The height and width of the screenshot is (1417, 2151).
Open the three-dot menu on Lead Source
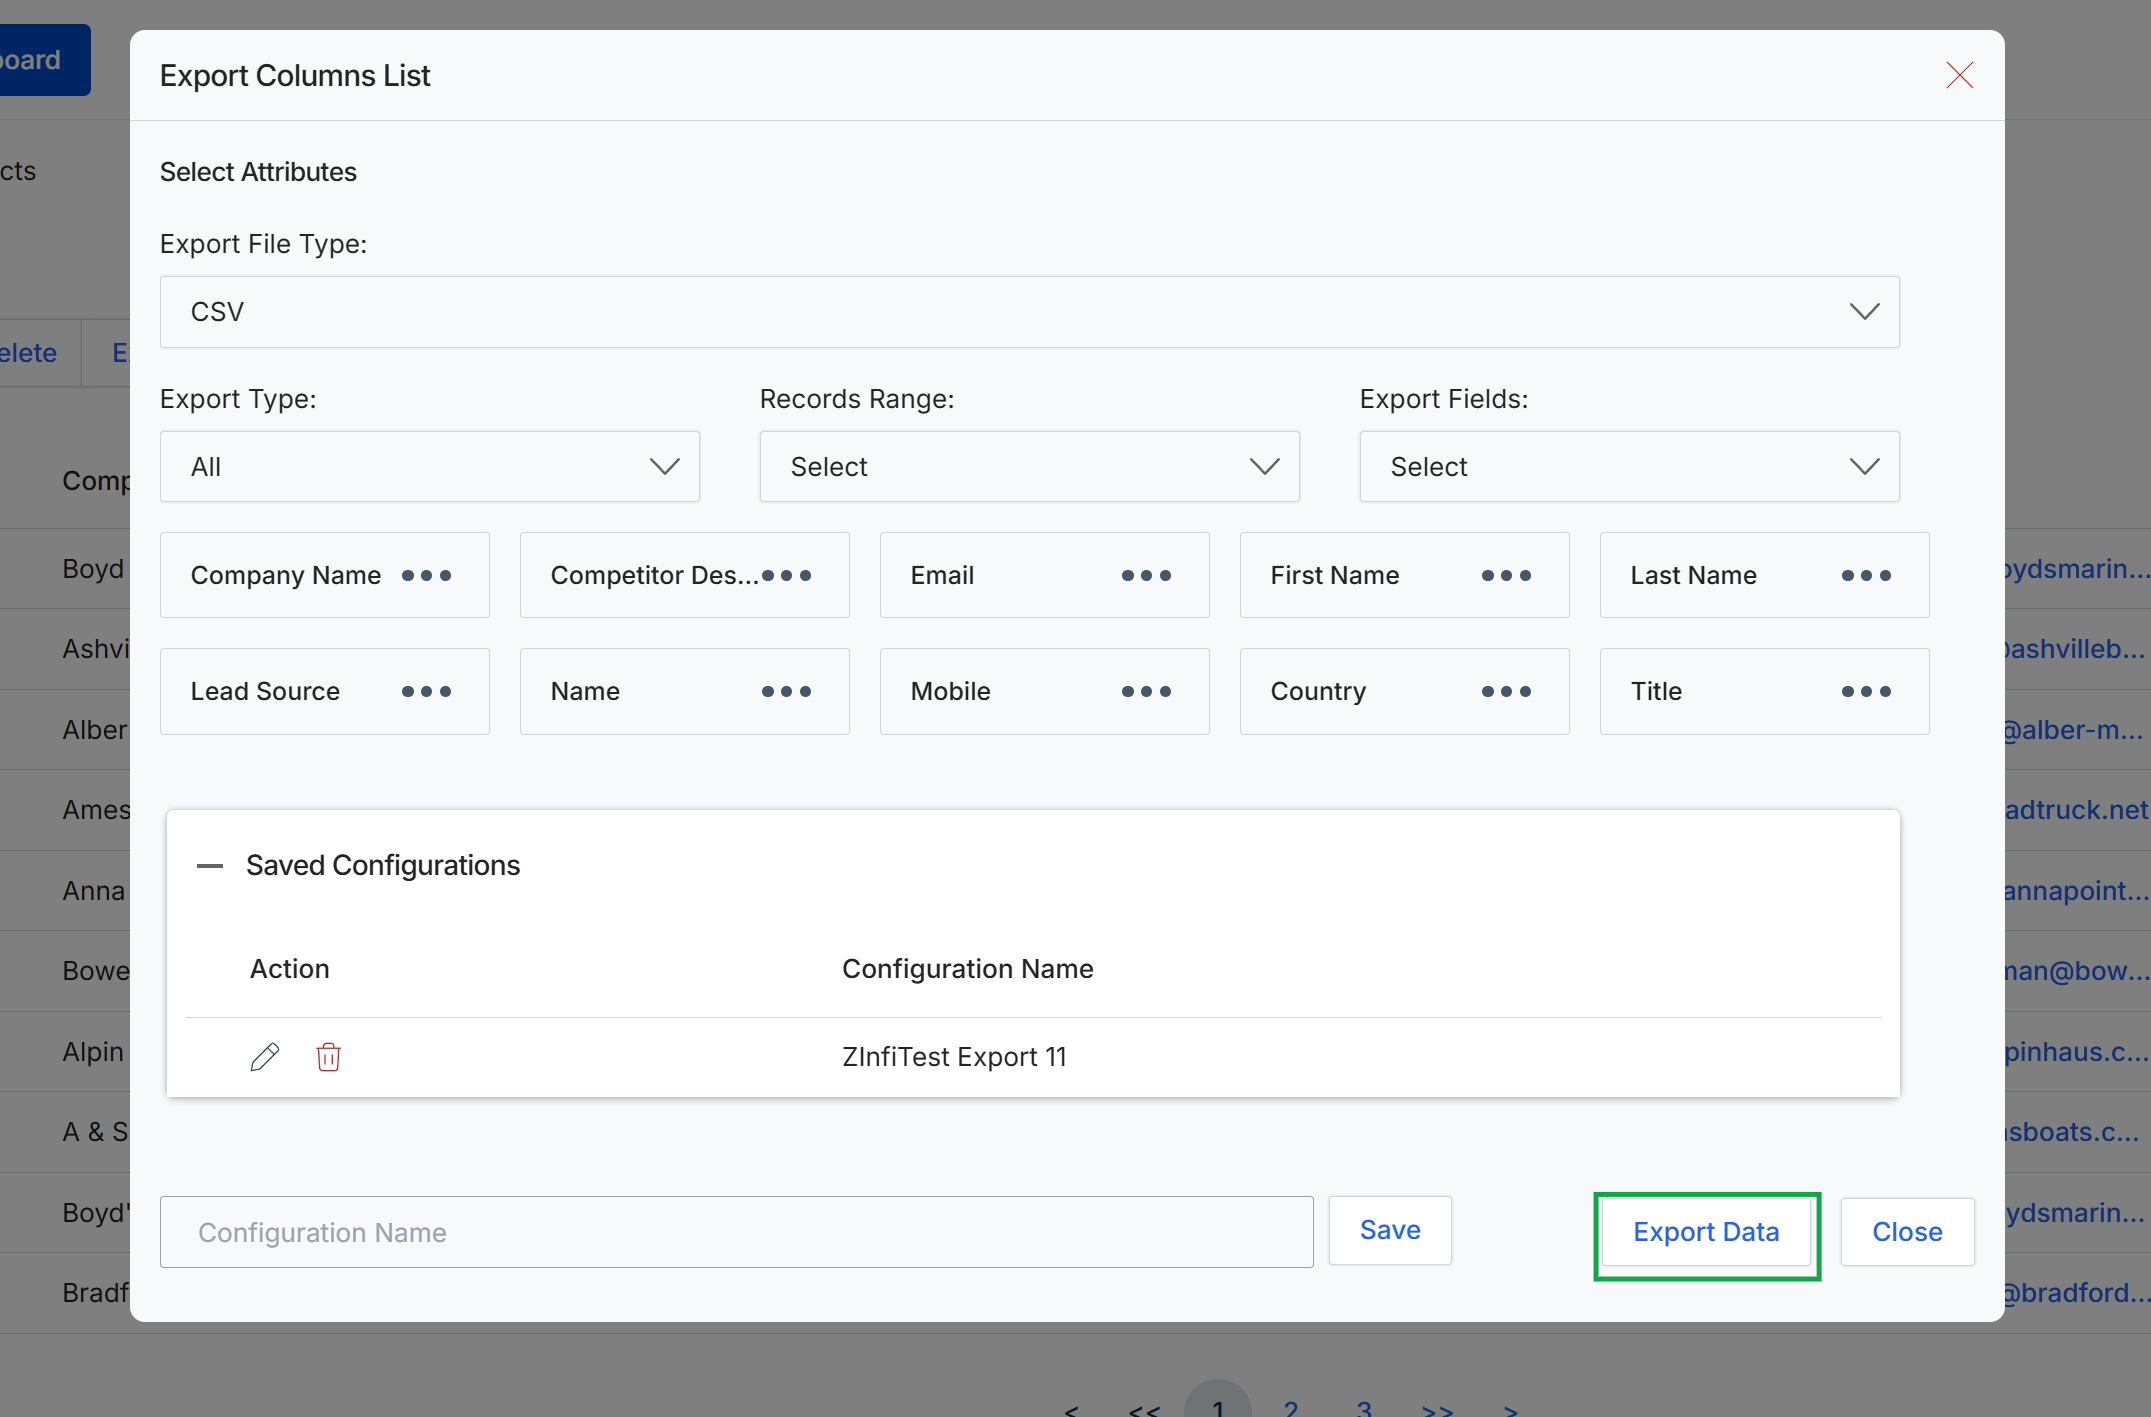427,692
